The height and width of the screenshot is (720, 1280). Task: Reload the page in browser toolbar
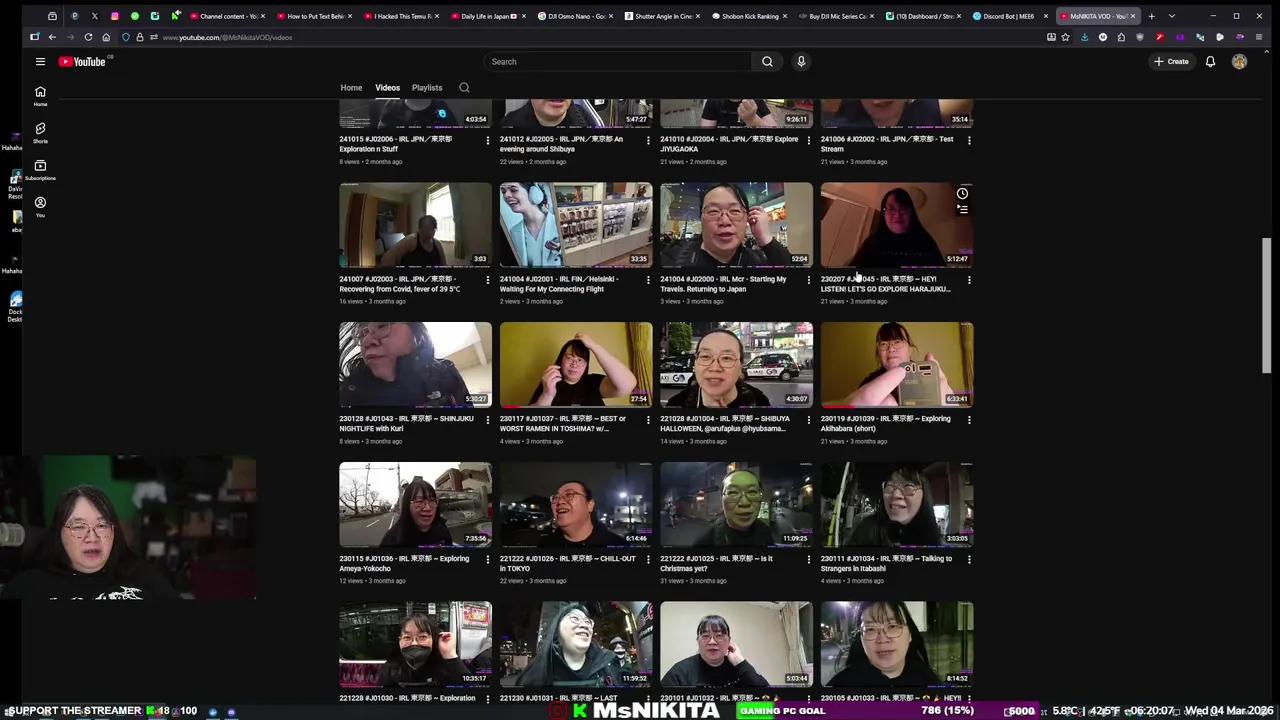pyautogui.click(x=88, y=37)
